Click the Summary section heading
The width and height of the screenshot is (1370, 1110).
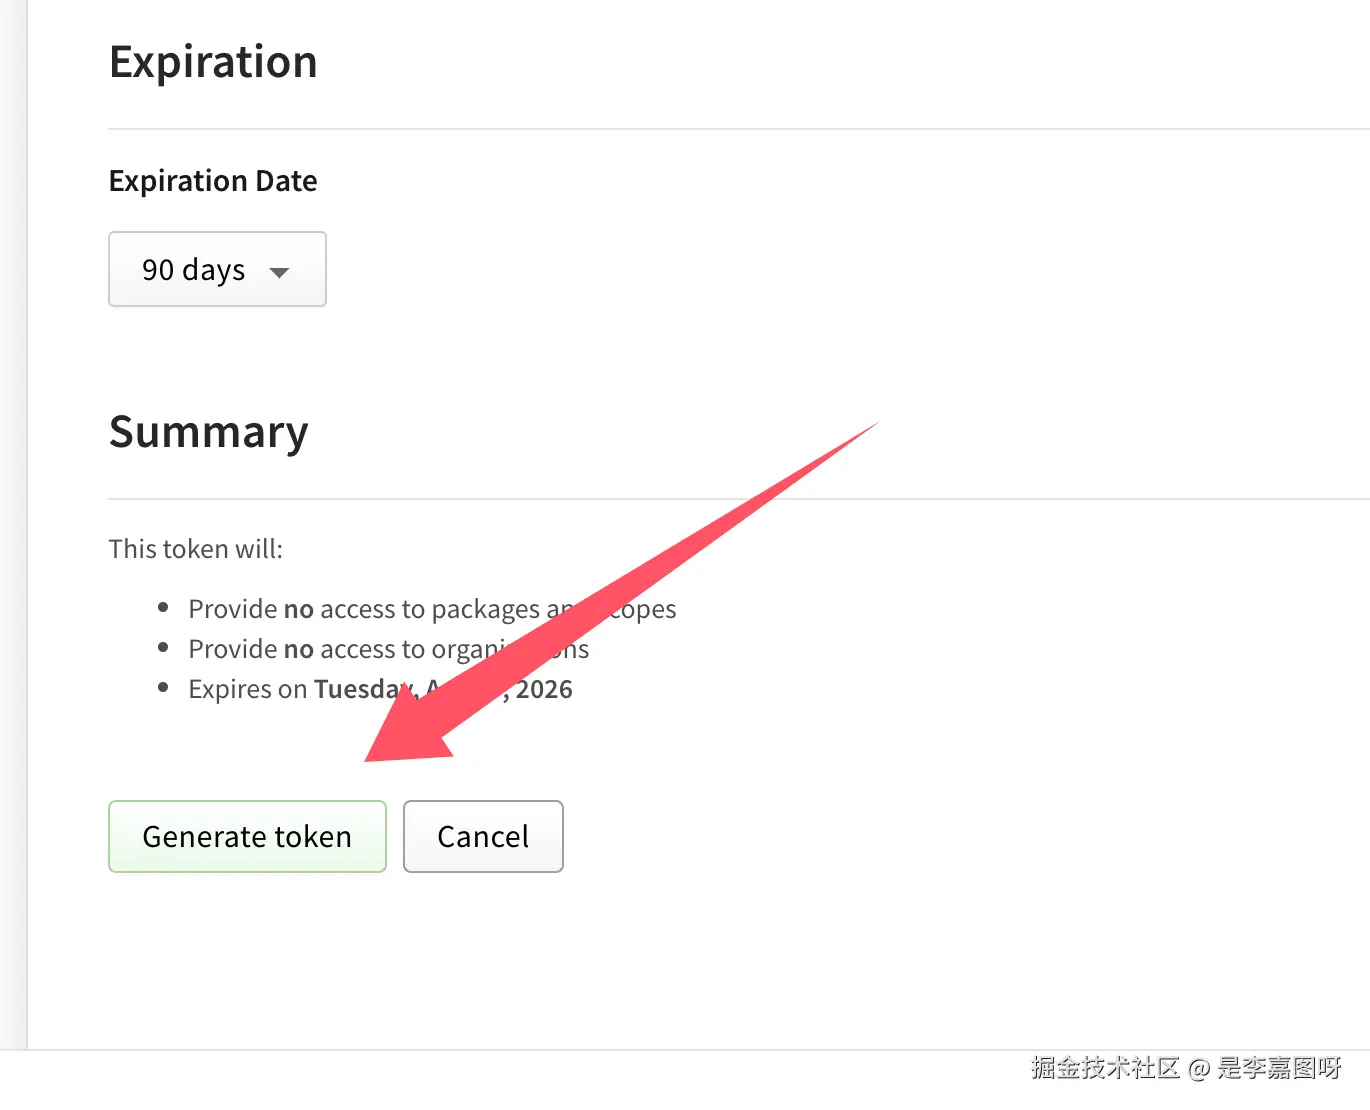[208, 432]
